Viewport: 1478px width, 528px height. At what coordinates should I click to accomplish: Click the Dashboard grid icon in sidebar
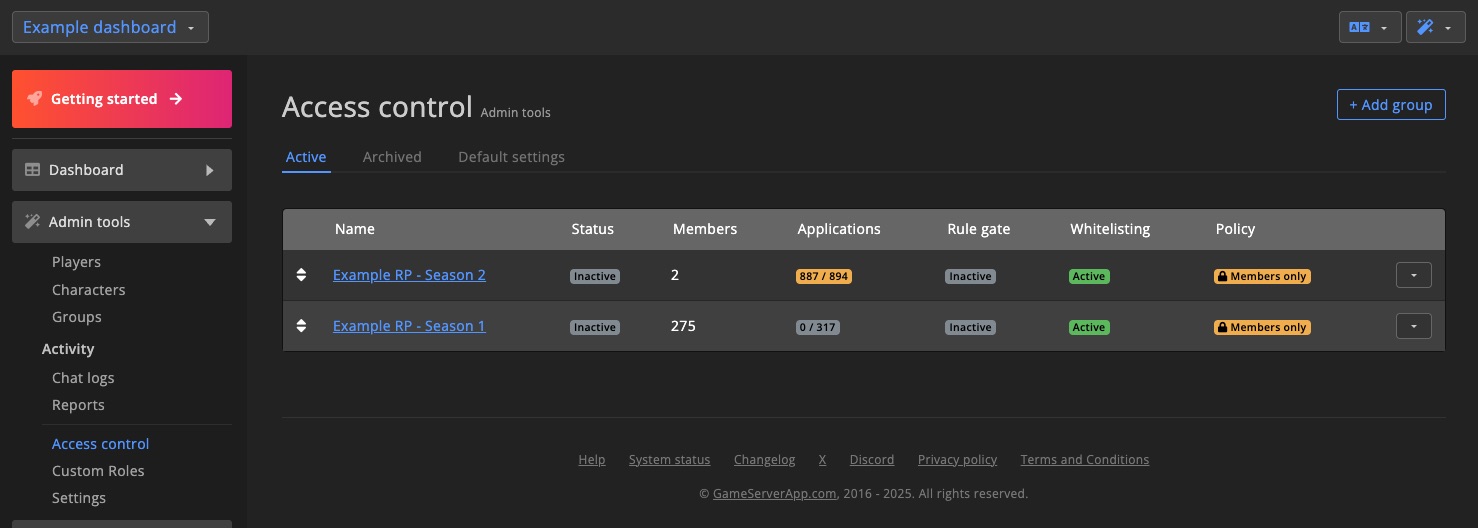[33, 170]
